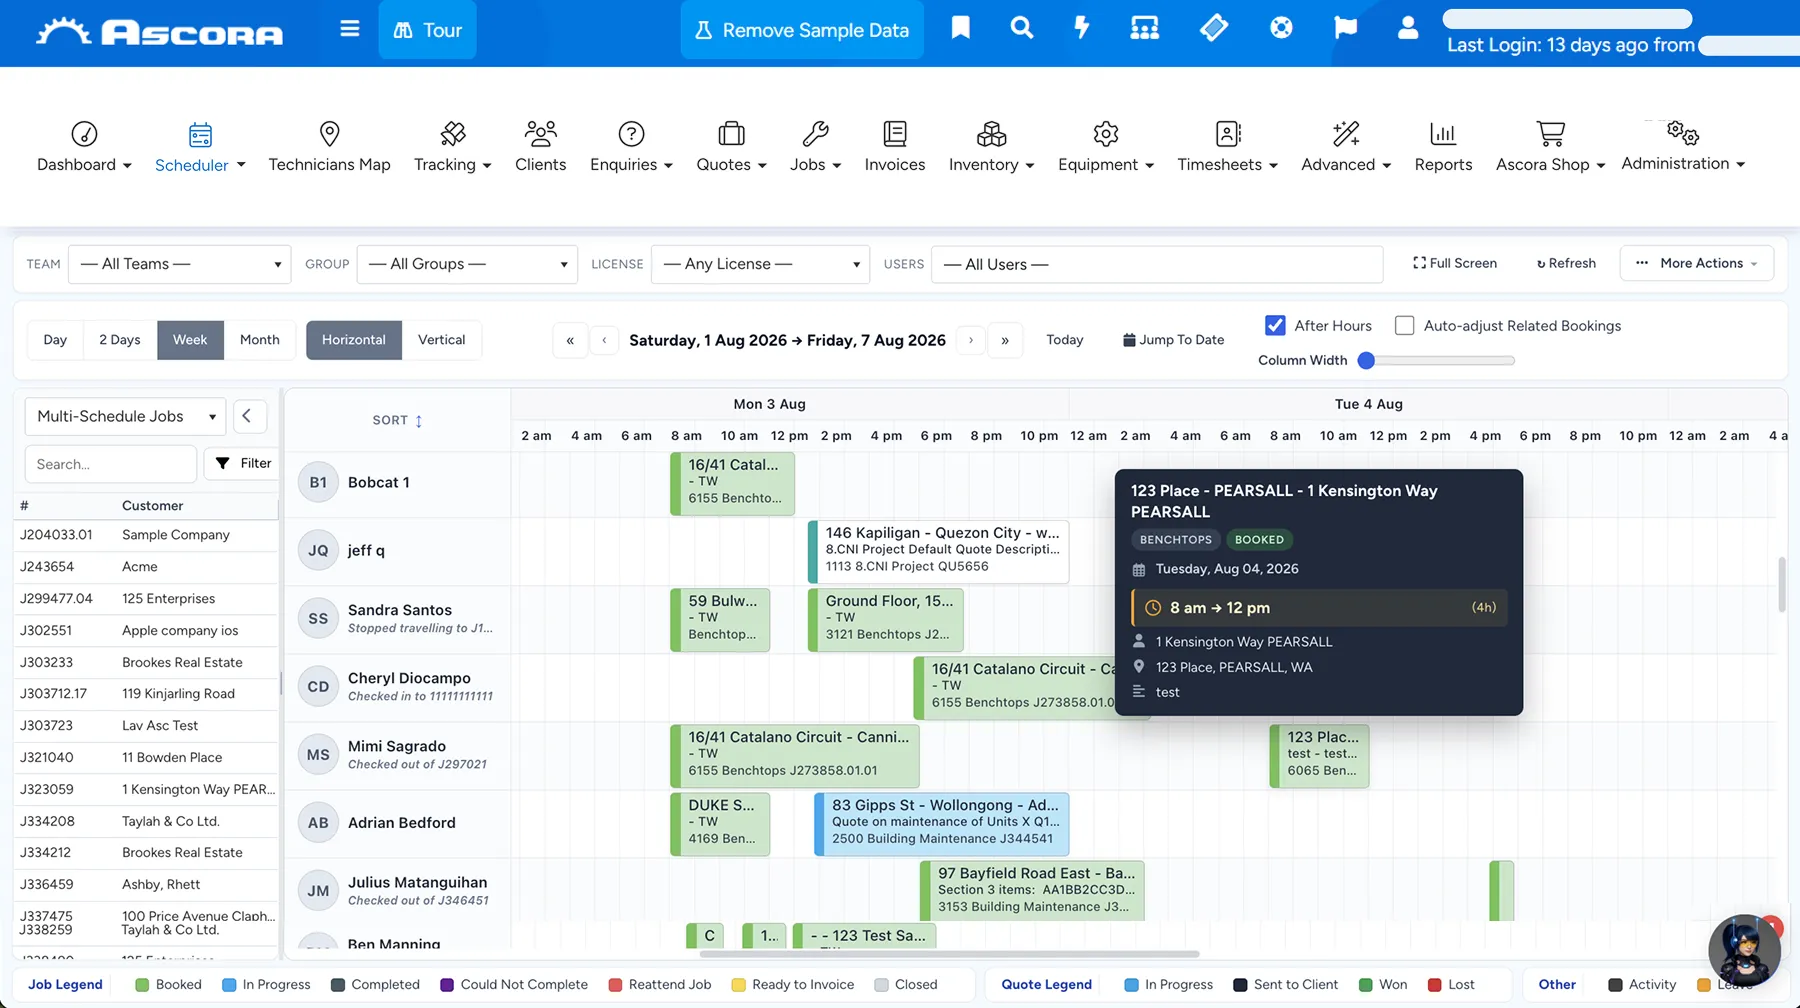Expand the Scheduler menu arrow
The image size is (1800, 1008).
pyautogui.click(x=241, y=165)
